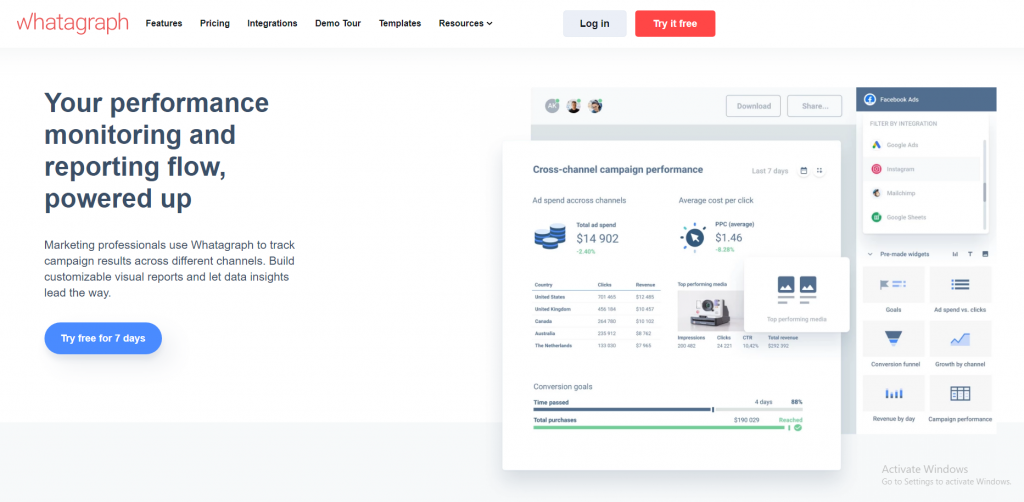Click the coins stack ad spend icon
Viewport: 1024px width, 502px height.
click(550, 236)
